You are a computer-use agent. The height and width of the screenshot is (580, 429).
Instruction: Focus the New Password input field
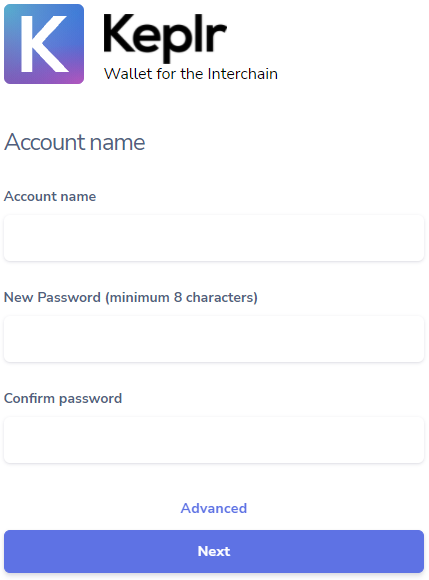click(x=214, y=339)
